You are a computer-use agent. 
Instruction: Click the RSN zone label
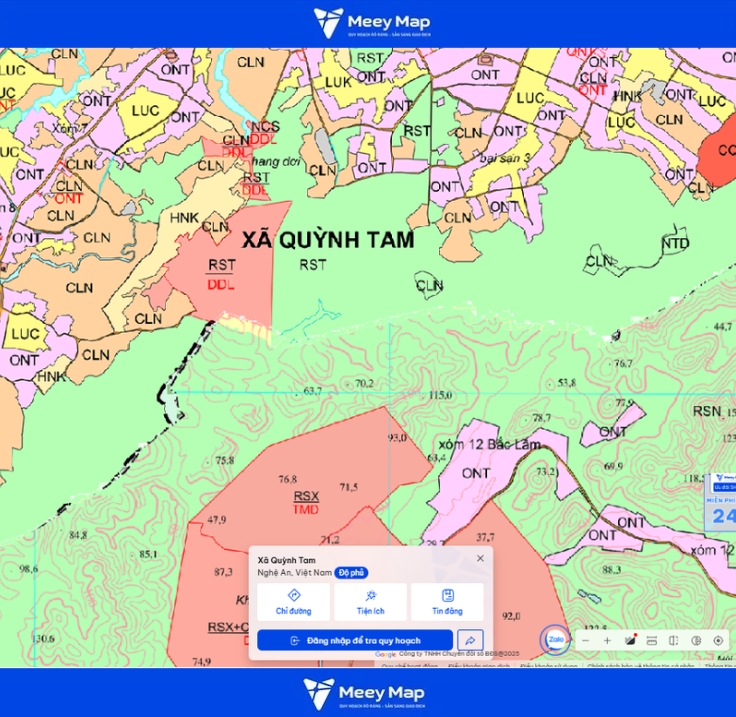tap(707, 411)
